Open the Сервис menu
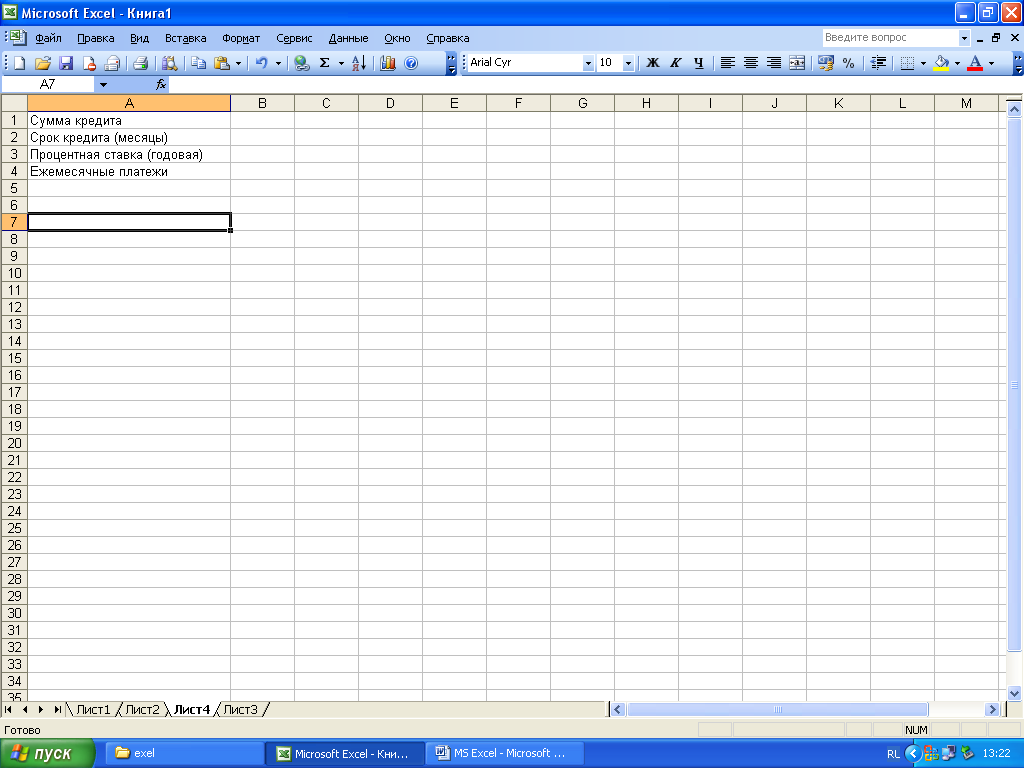The width and height of the screenshot is (1024, 768). tap(294, 38)
